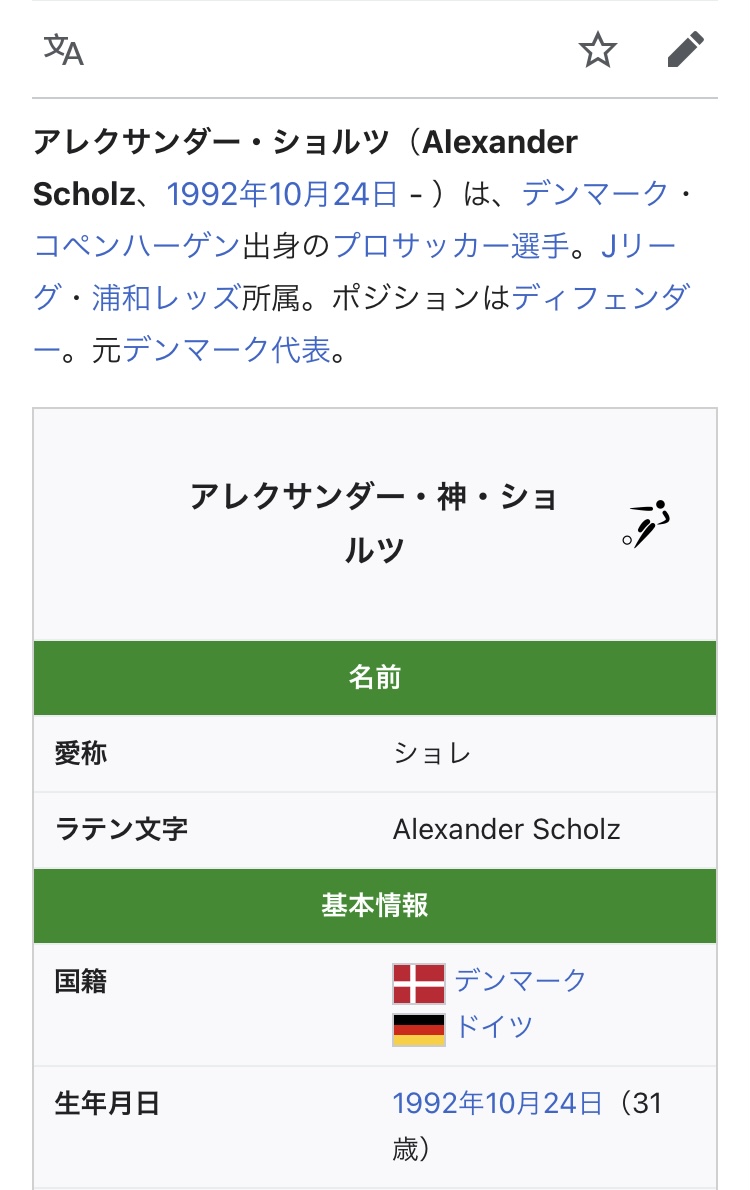Open the 浦和レッズ link
The width and height of the screenshot is (750, 1190).
coord(166,297)
